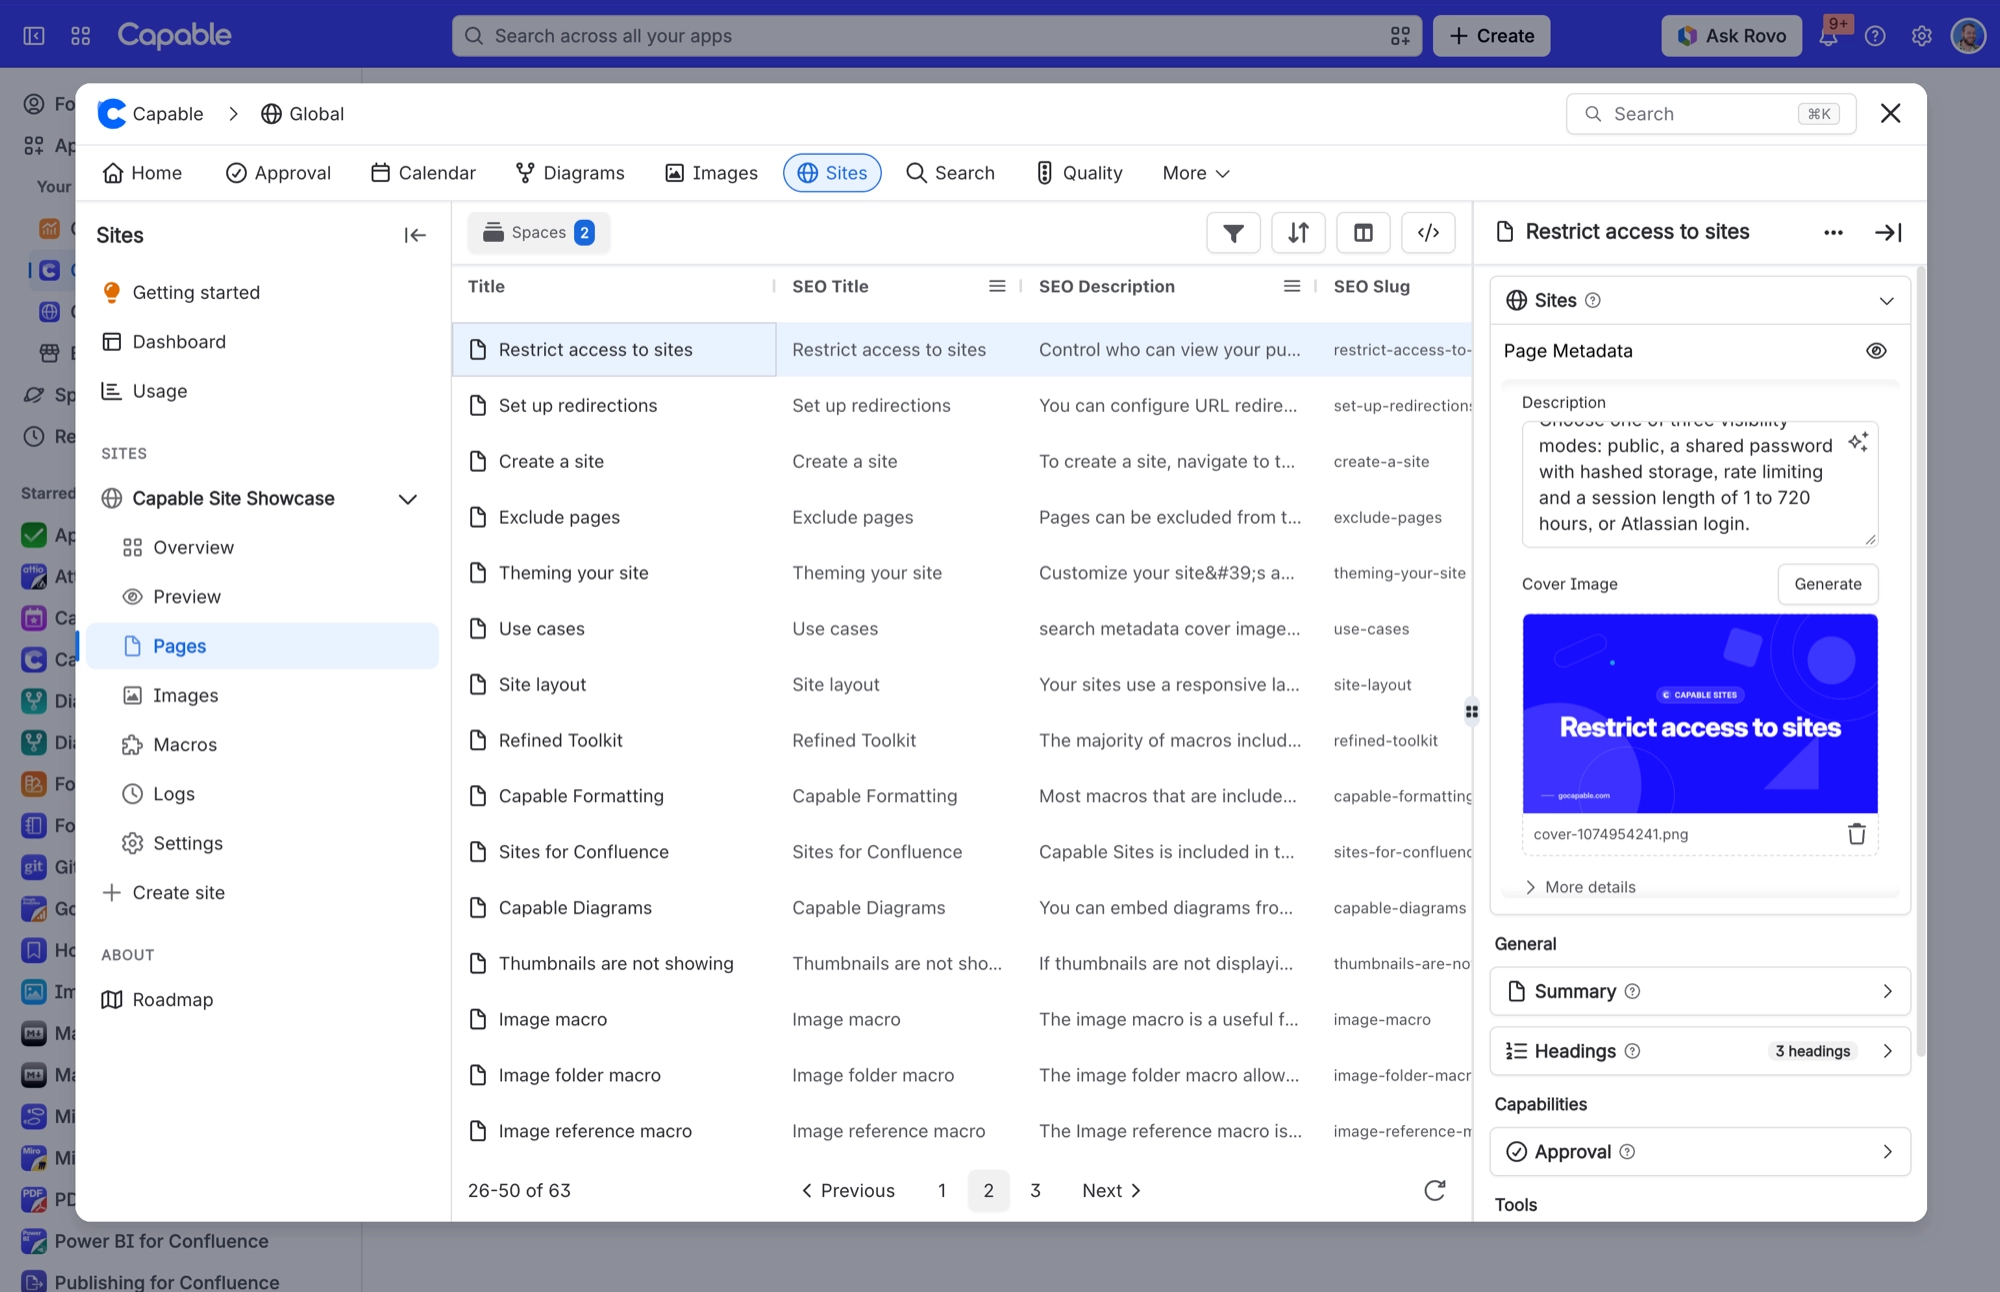The height and width of the screenshot is (1292, 2000).
Task: Delete cover-1074954241.png with trash icon
Action: coord(1856,834)
